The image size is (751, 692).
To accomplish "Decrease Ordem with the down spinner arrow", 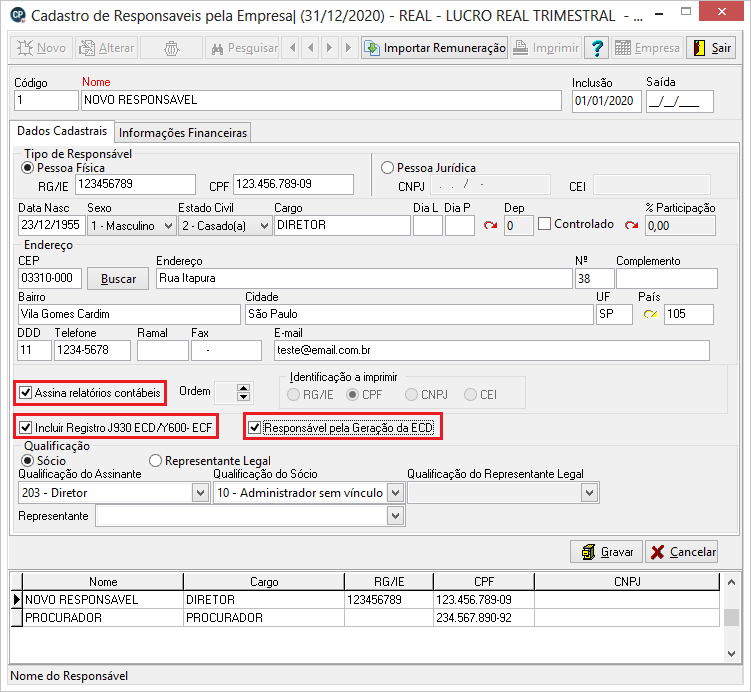I will tap(243, 397).
